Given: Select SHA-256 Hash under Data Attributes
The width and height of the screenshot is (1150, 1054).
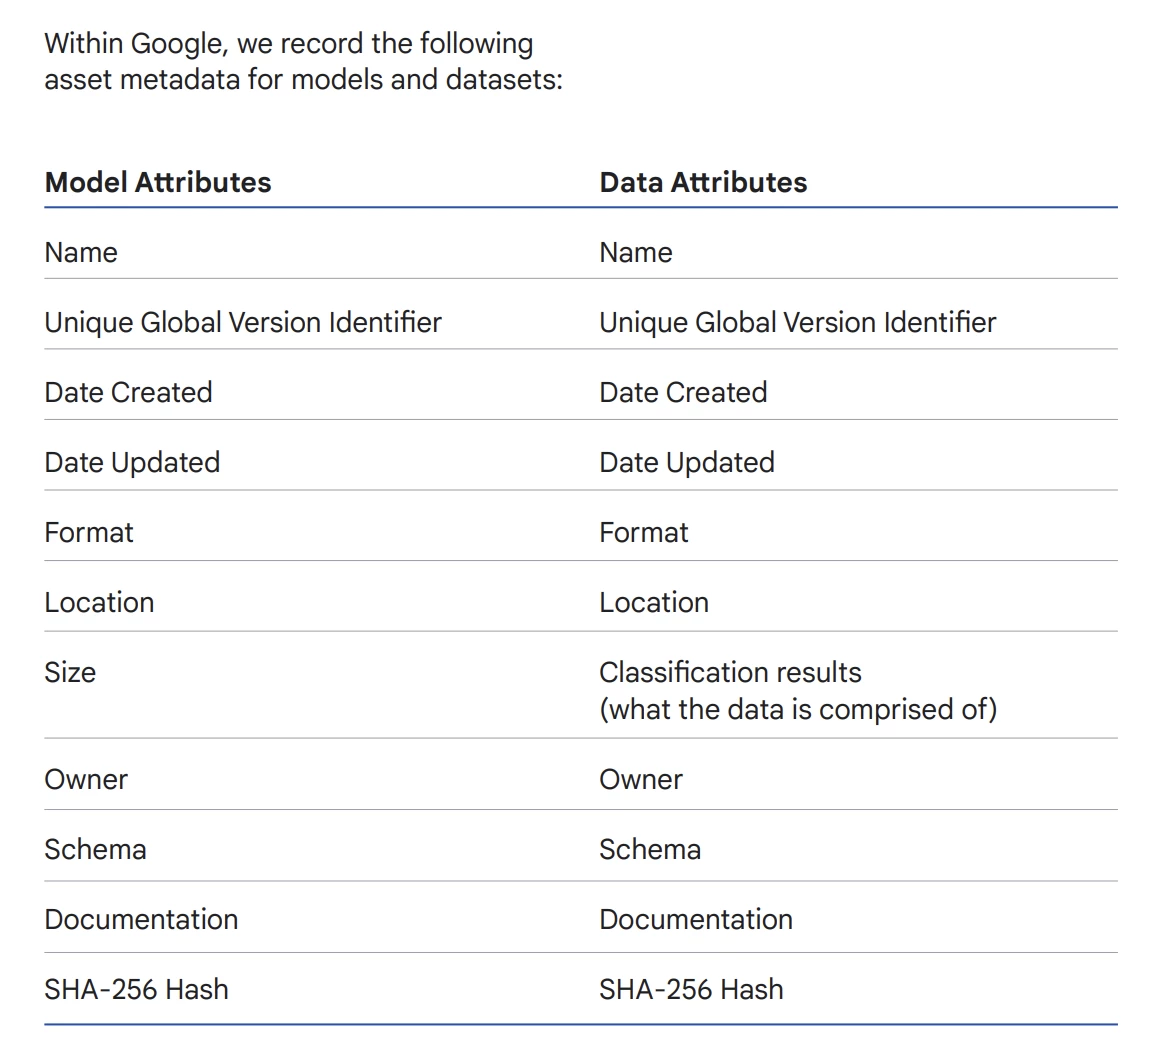Looking at the screenshot, I should click(691, 989).
